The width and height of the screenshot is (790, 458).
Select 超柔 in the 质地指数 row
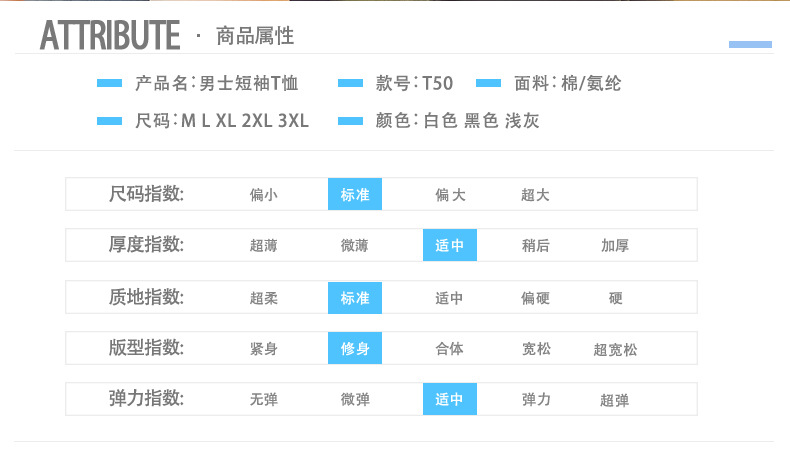pyautogui.click(x=264, y=298)
